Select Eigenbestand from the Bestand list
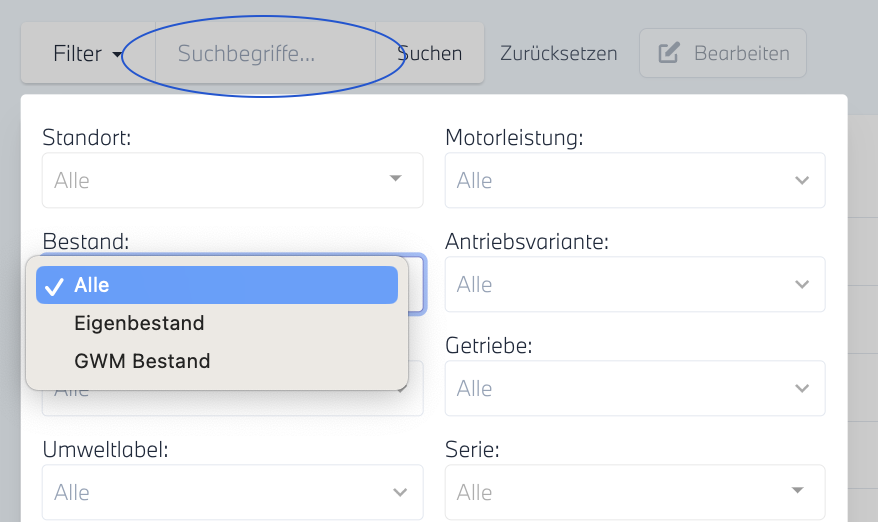This screenshot has width=878, height=522. pos(139,323)
